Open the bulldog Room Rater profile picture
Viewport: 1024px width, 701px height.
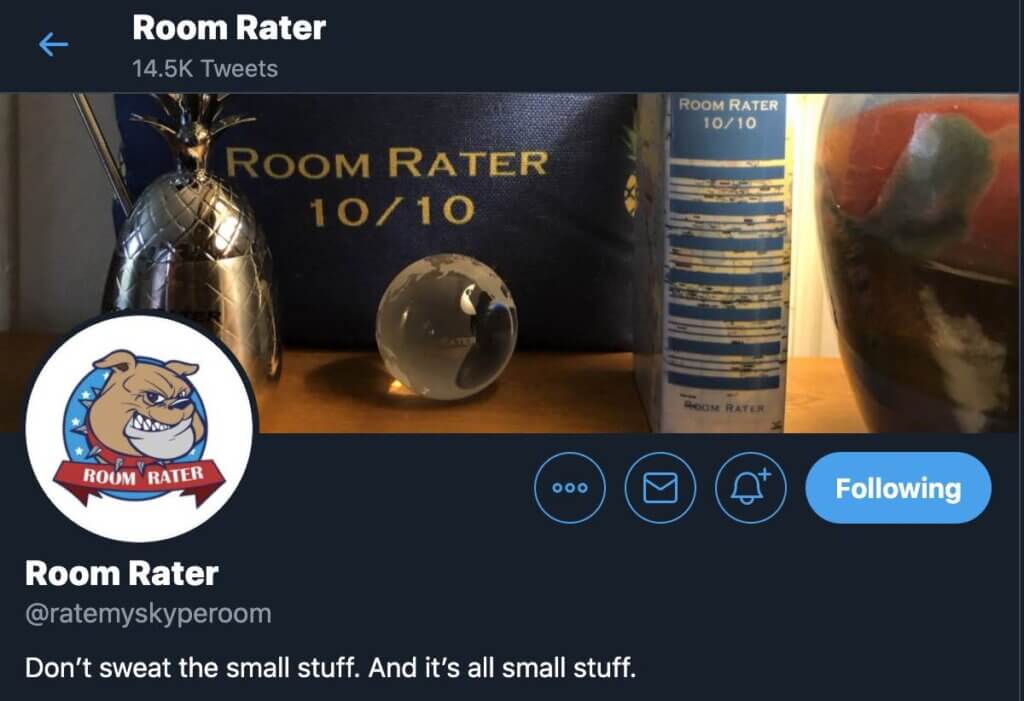139,428
